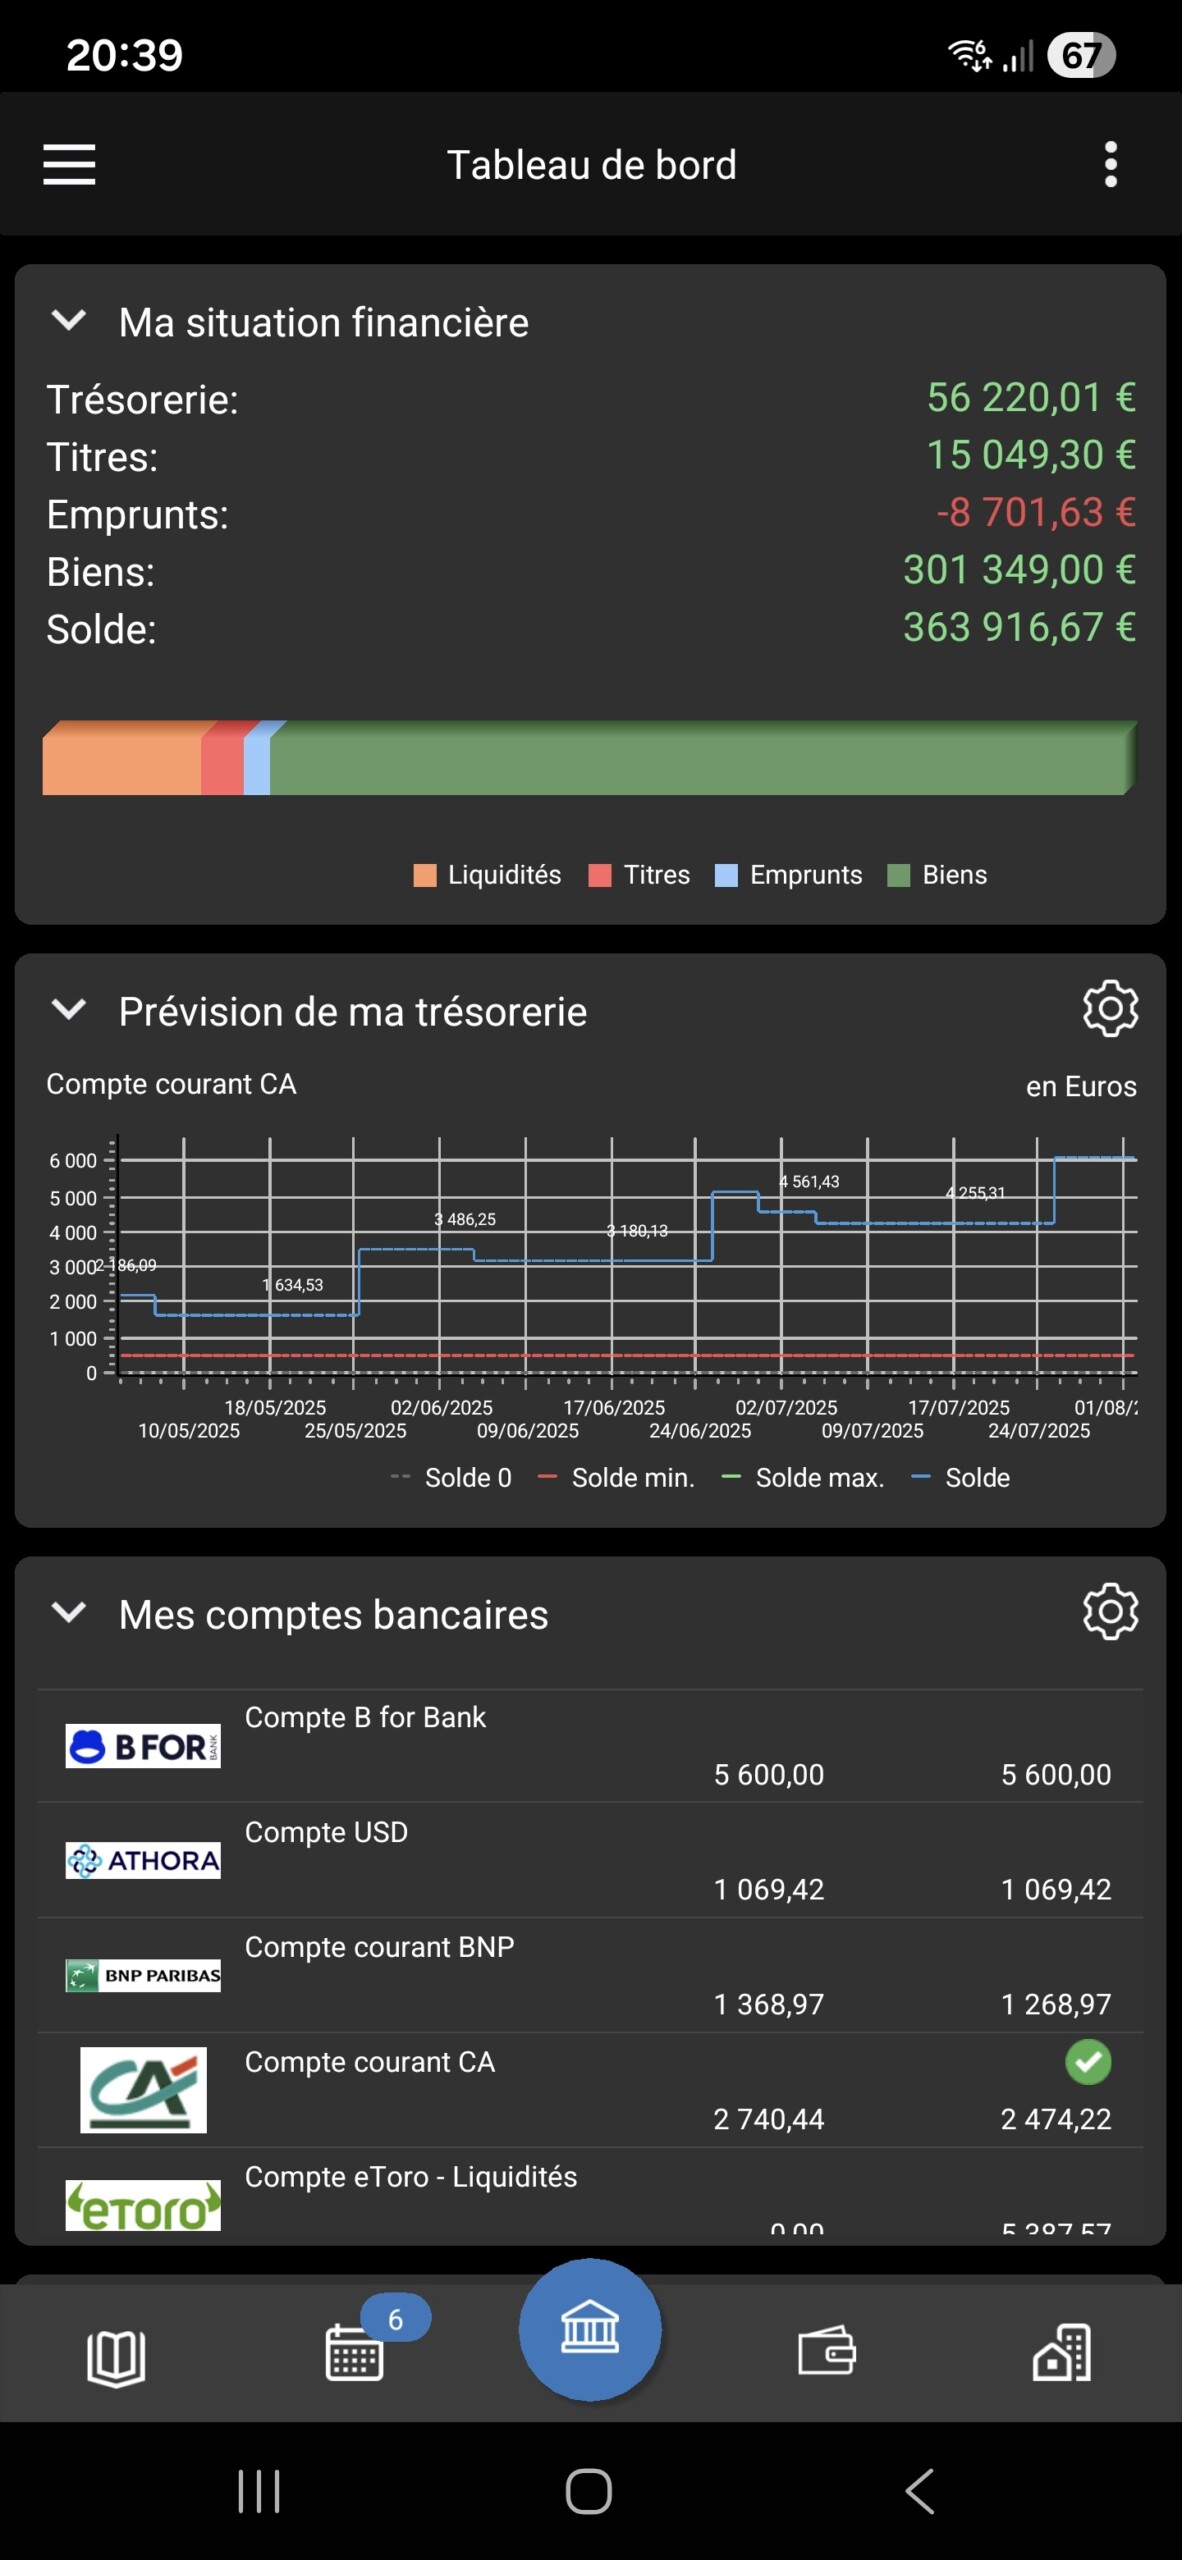Screen dimensions: 1182x2560
Task: Toggle Solde max. legend series
Action: point(803,1478)
